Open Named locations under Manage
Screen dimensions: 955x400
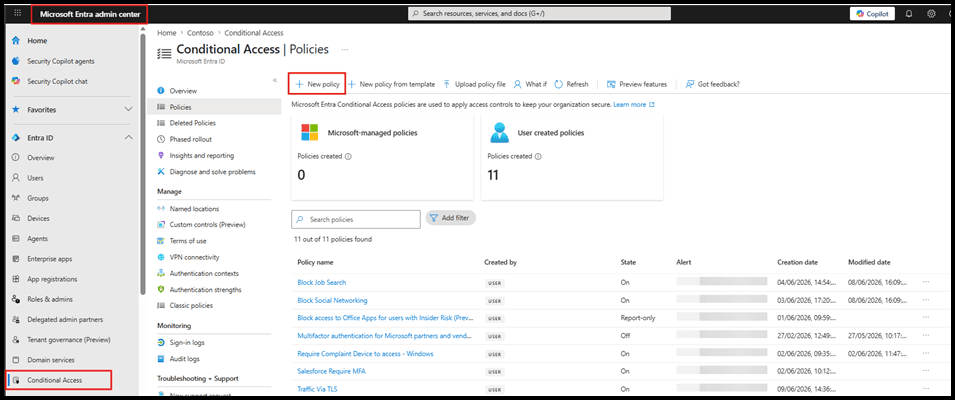194,209
